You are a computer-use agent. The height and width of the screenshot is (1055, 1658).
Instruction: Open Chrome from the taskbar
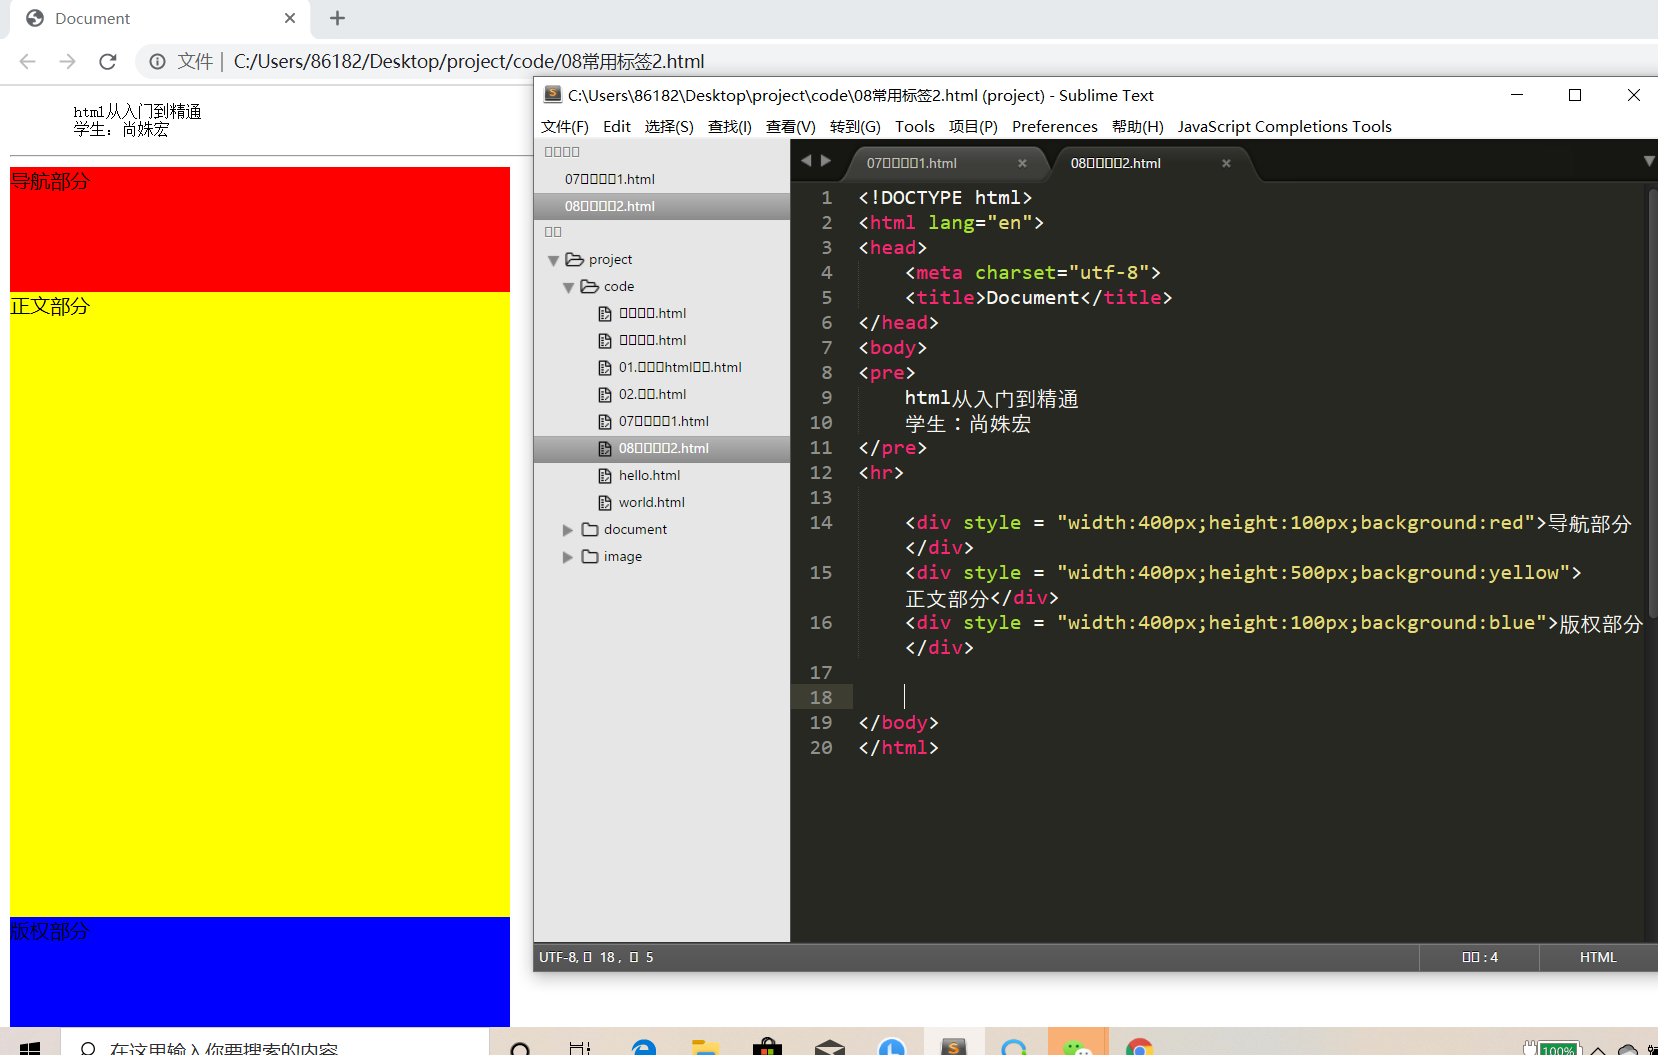pos(1140,1046)
